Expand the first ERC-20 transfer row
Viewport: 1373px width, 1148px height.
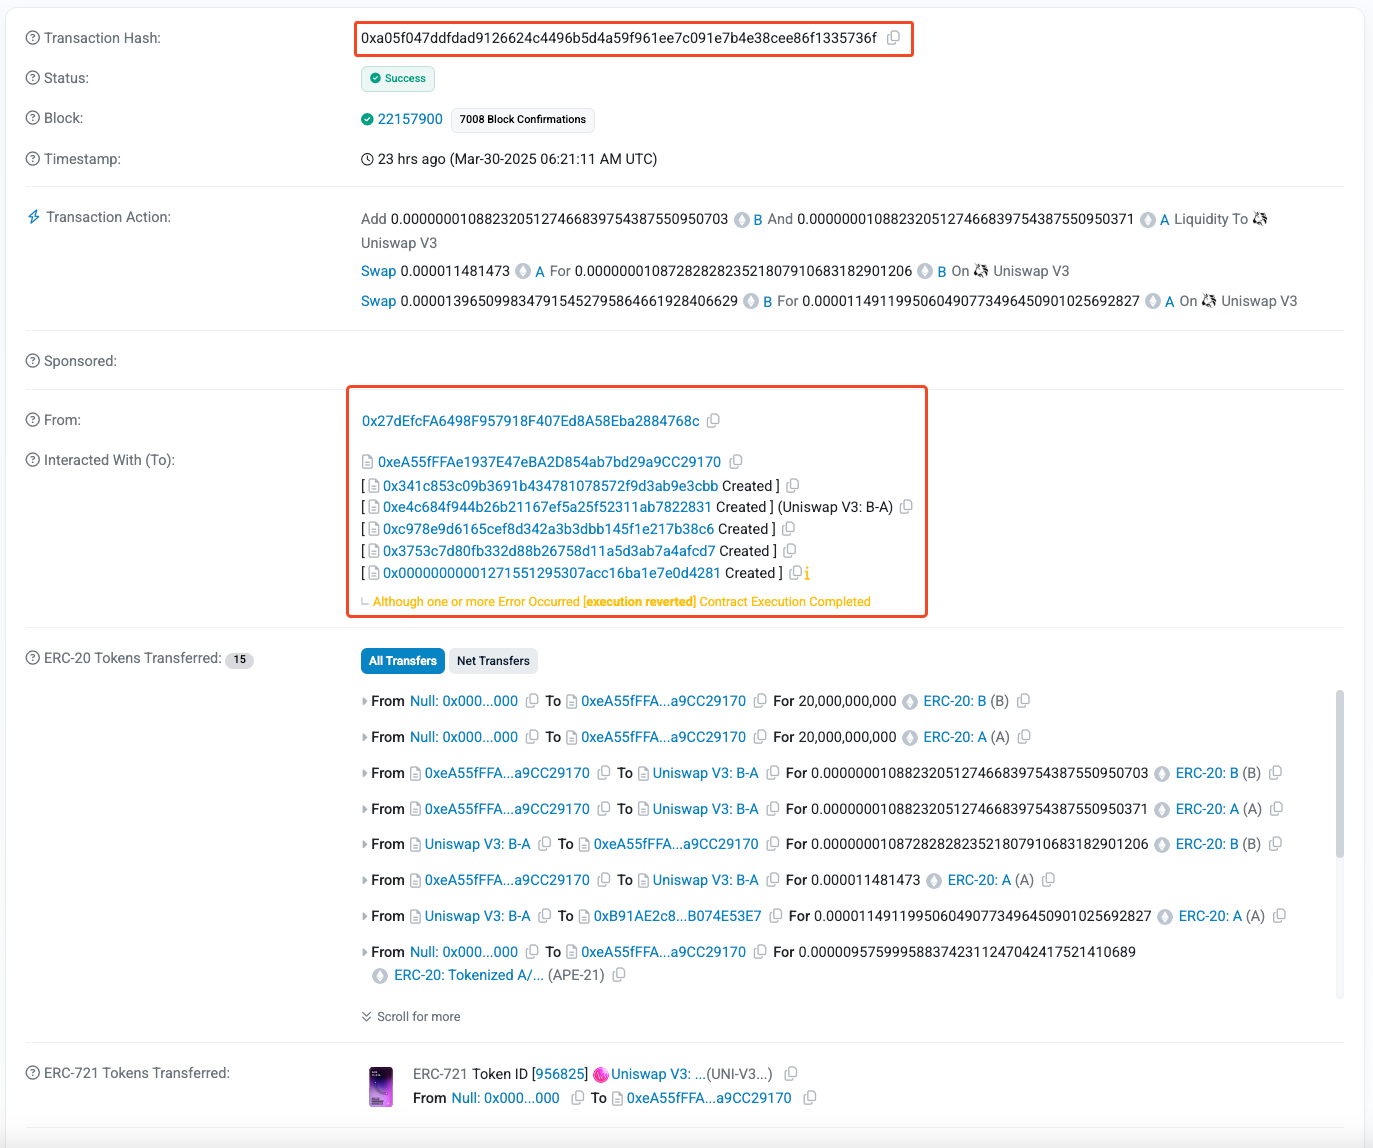coord(364,701)
